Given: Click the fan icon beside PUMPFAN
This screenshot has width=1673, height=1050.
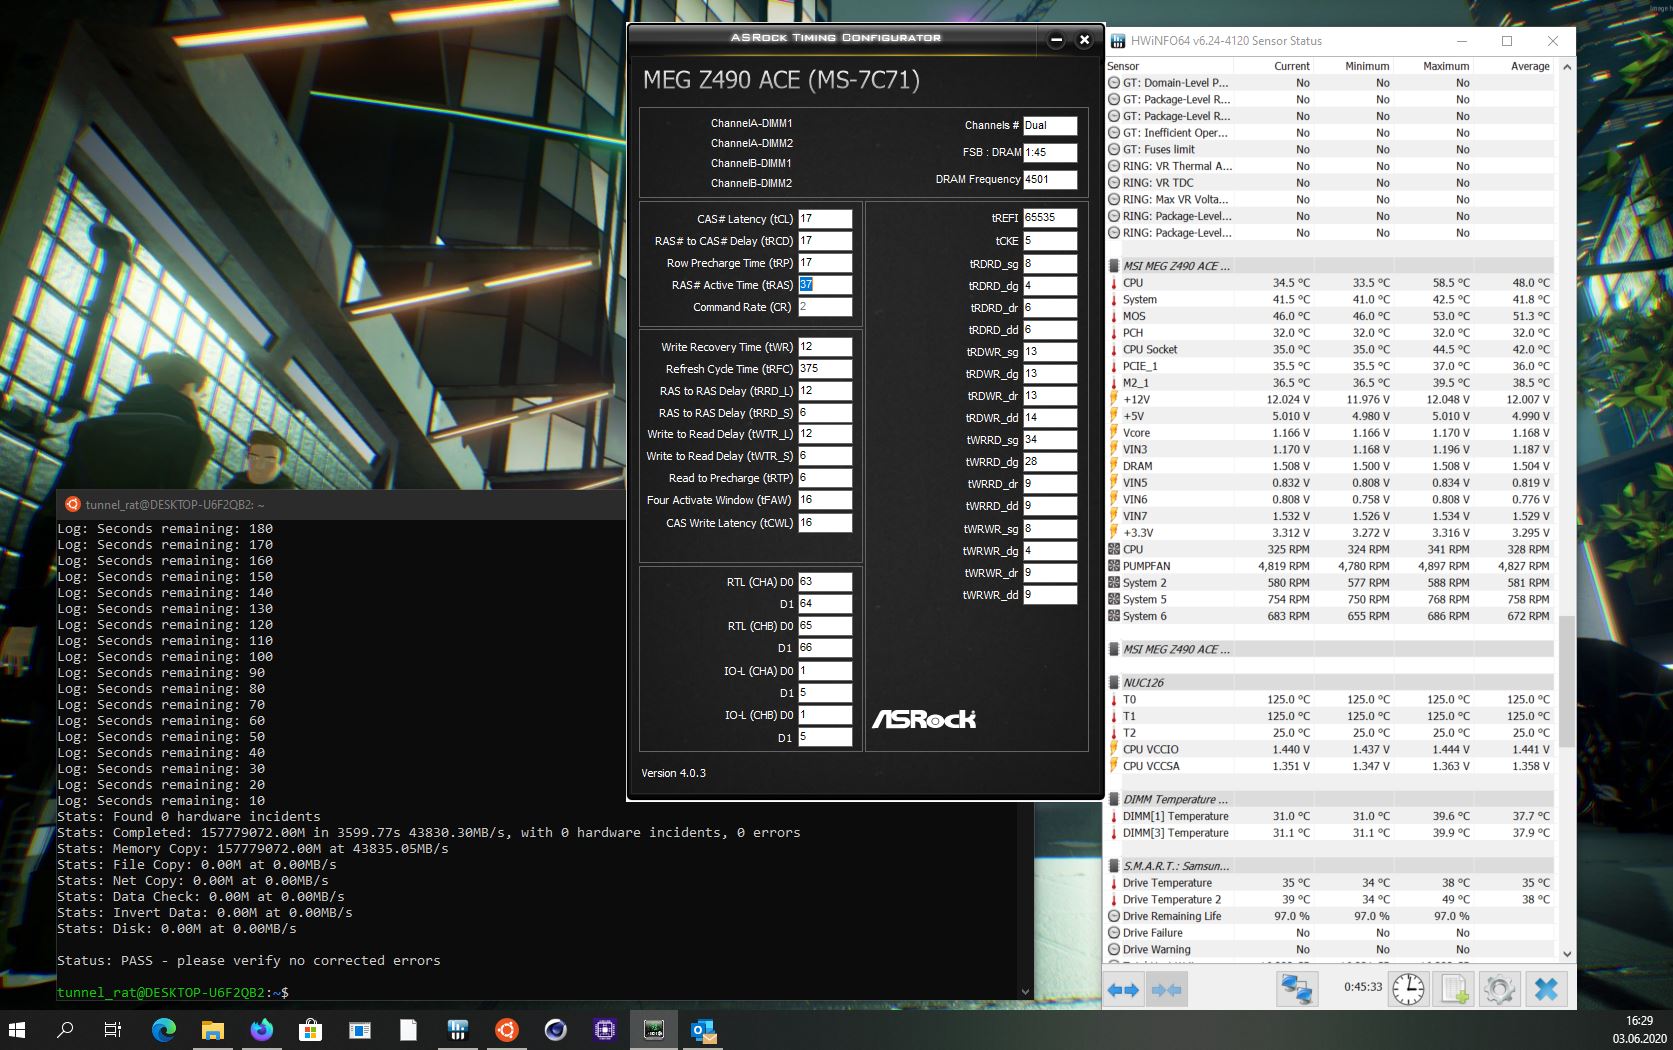Looking at the screenshot, I should coord(1114,566).
